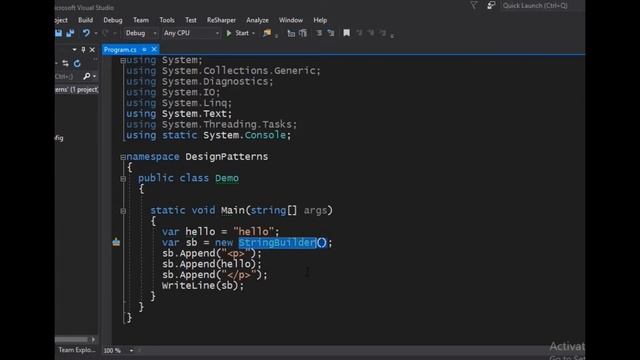Click the Solution Explorer refresh icon
Image resolution: width=640 pixels, height=360 pixels.
(x=77, y=63)
